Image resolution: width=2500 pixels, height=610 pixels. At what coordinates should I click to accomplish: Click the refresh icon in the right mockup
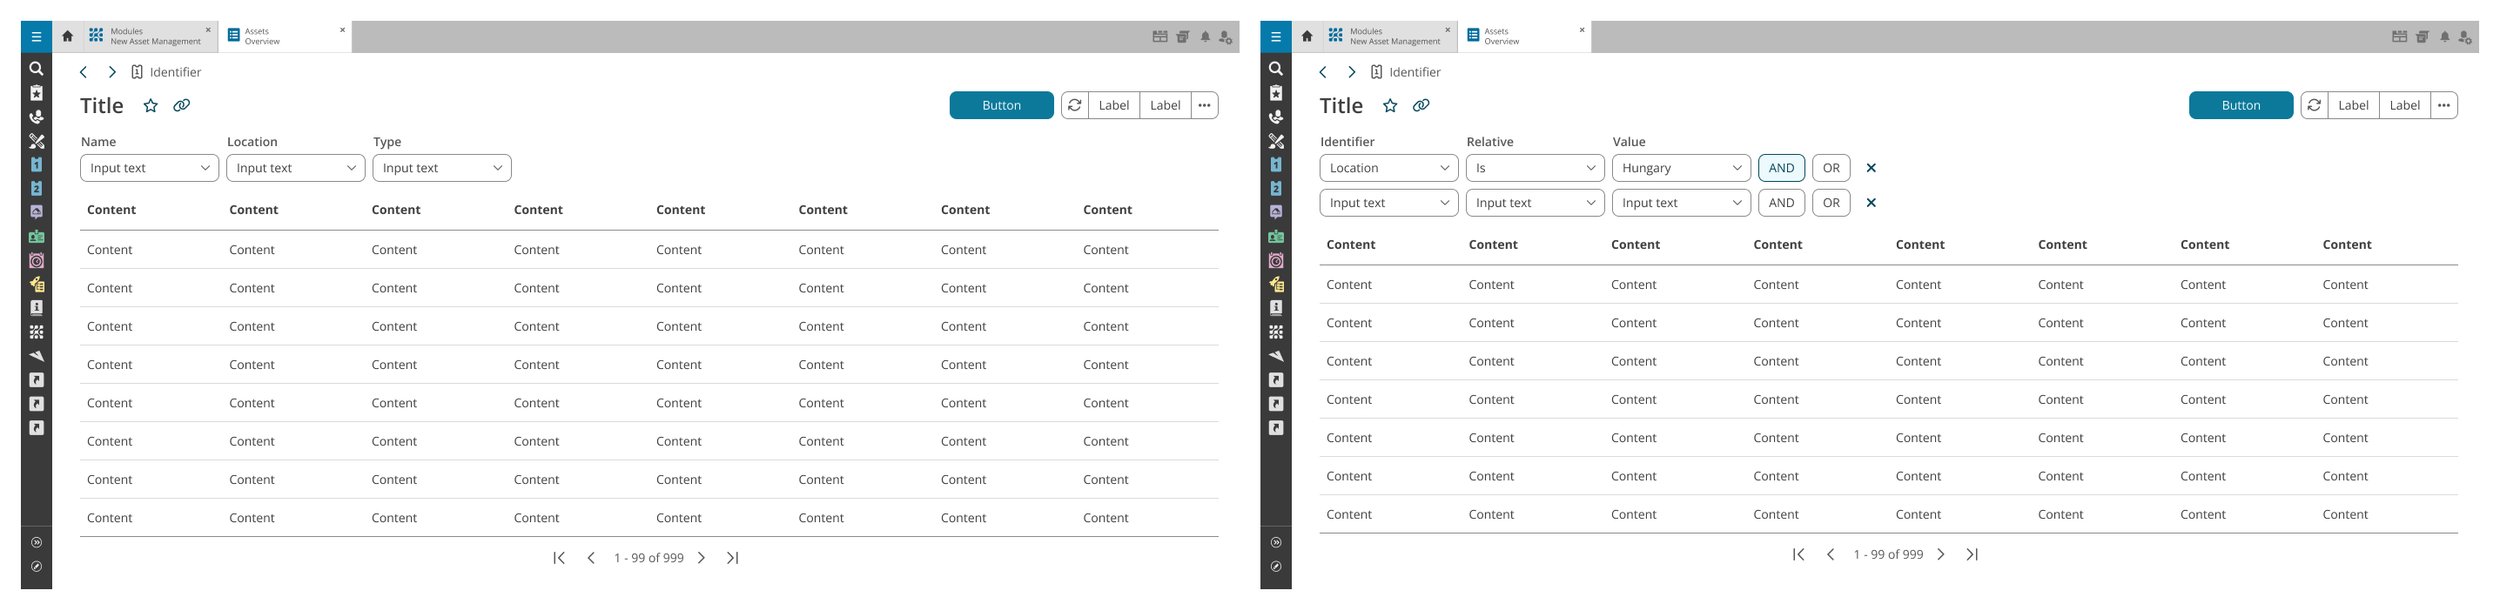(2314, 105)
